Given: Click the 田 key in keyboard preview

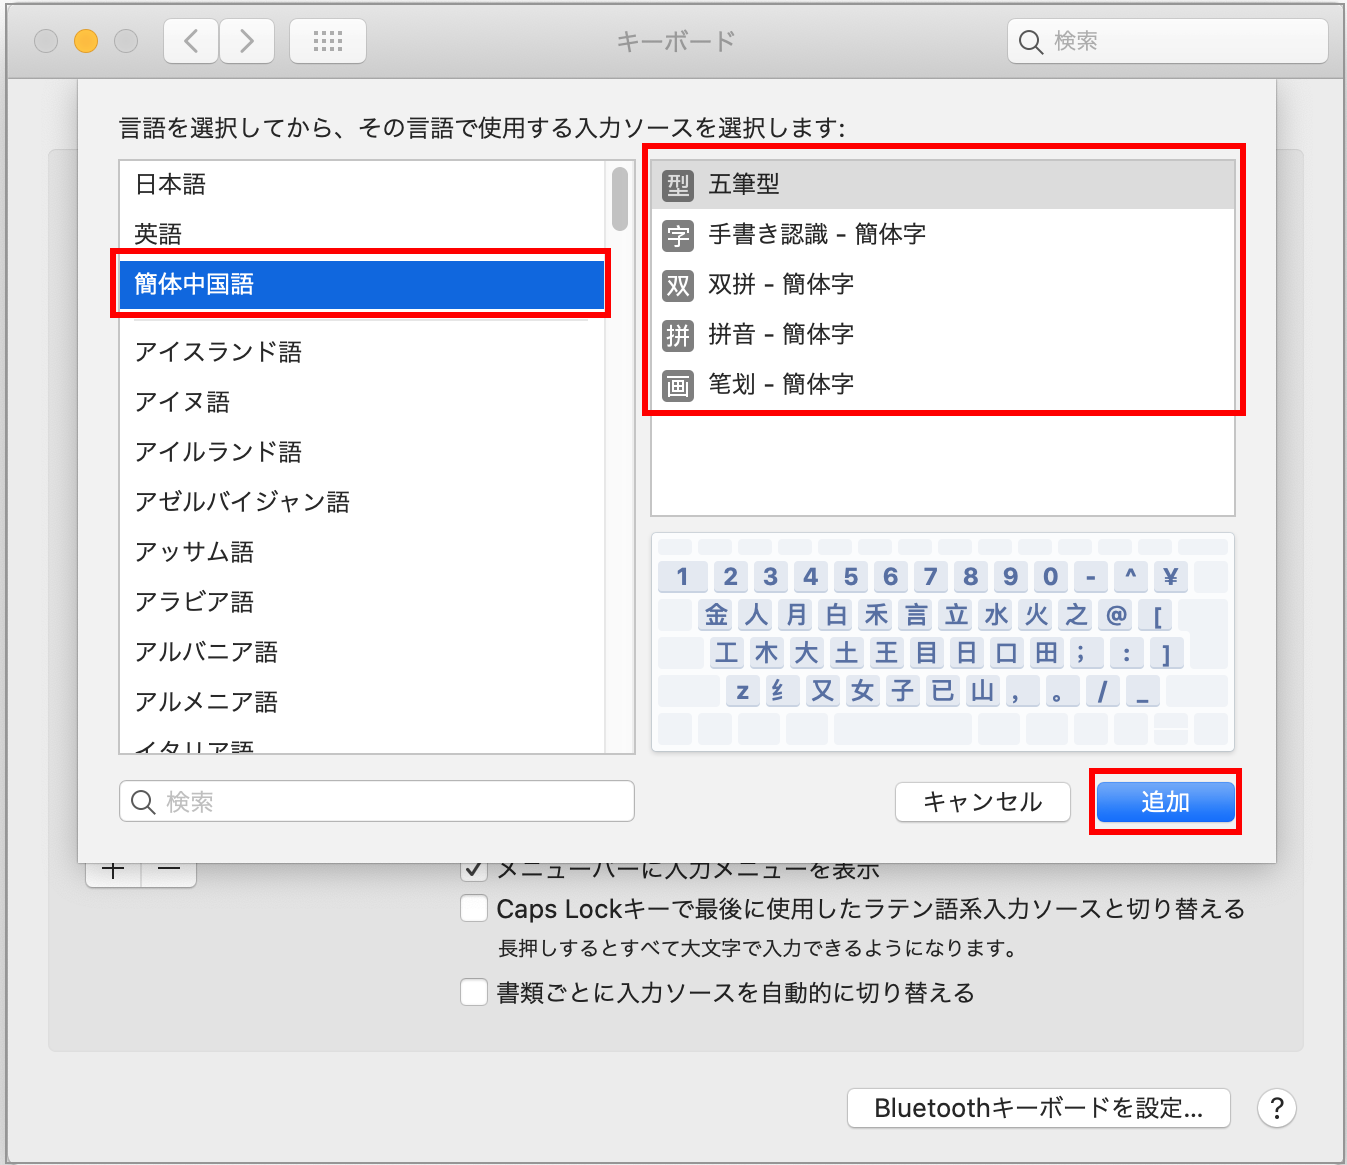Looking at the screenshot, I should tap(1047, 653).
